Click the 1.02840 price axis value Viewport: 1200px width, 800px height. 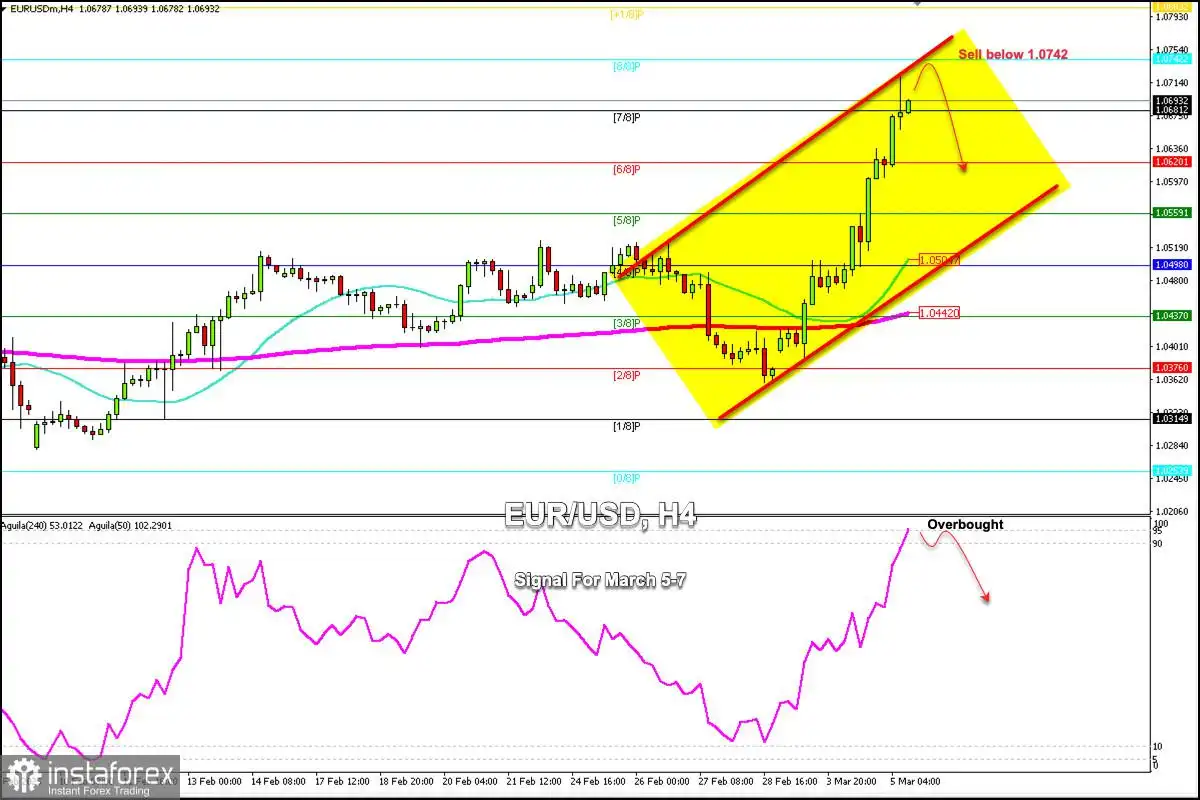(1173, 446)
